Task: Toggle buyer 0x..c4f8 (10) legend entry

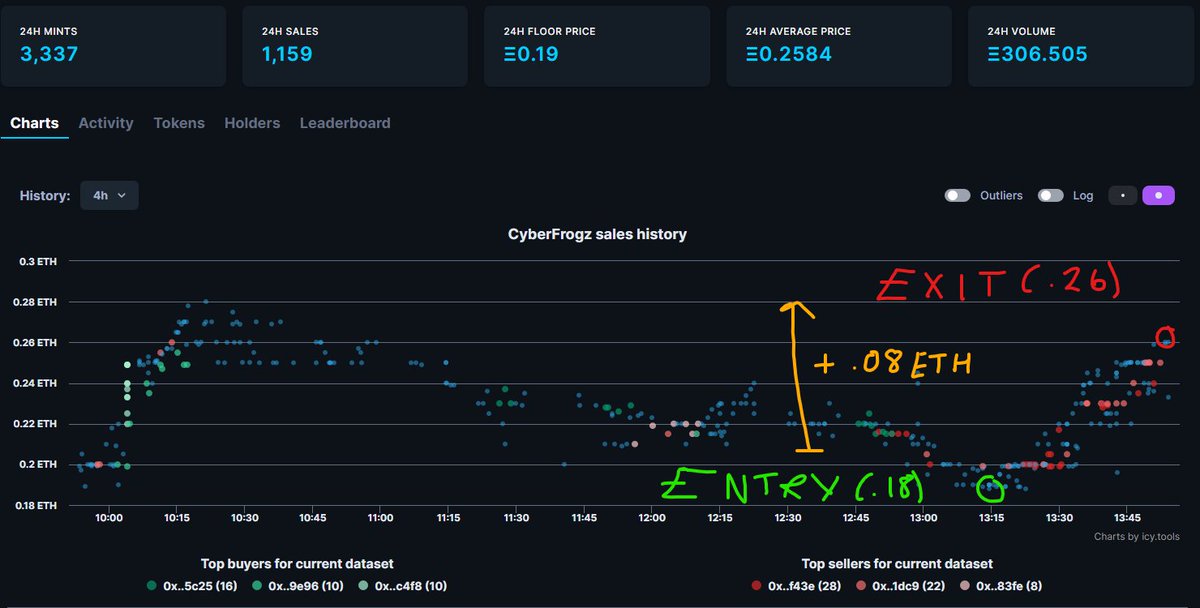Action: pyautogui.click(x=405, y=586)
